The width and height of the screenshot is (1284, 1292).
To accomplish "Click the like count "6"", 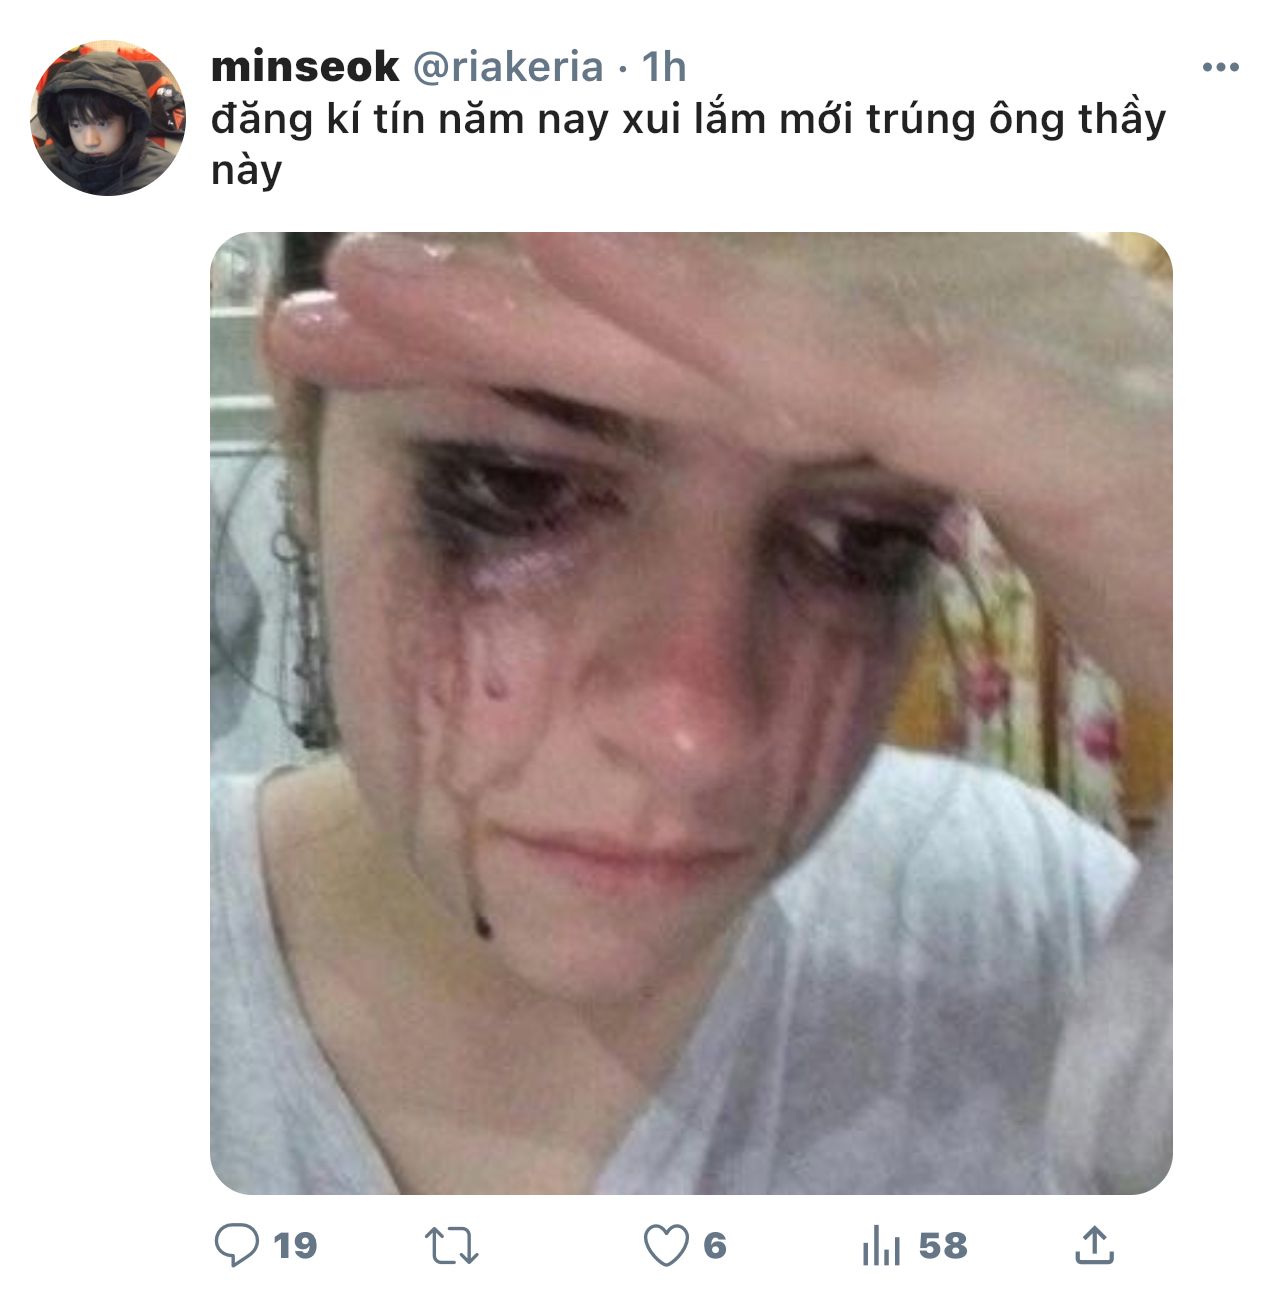I will coord(714,1246).
